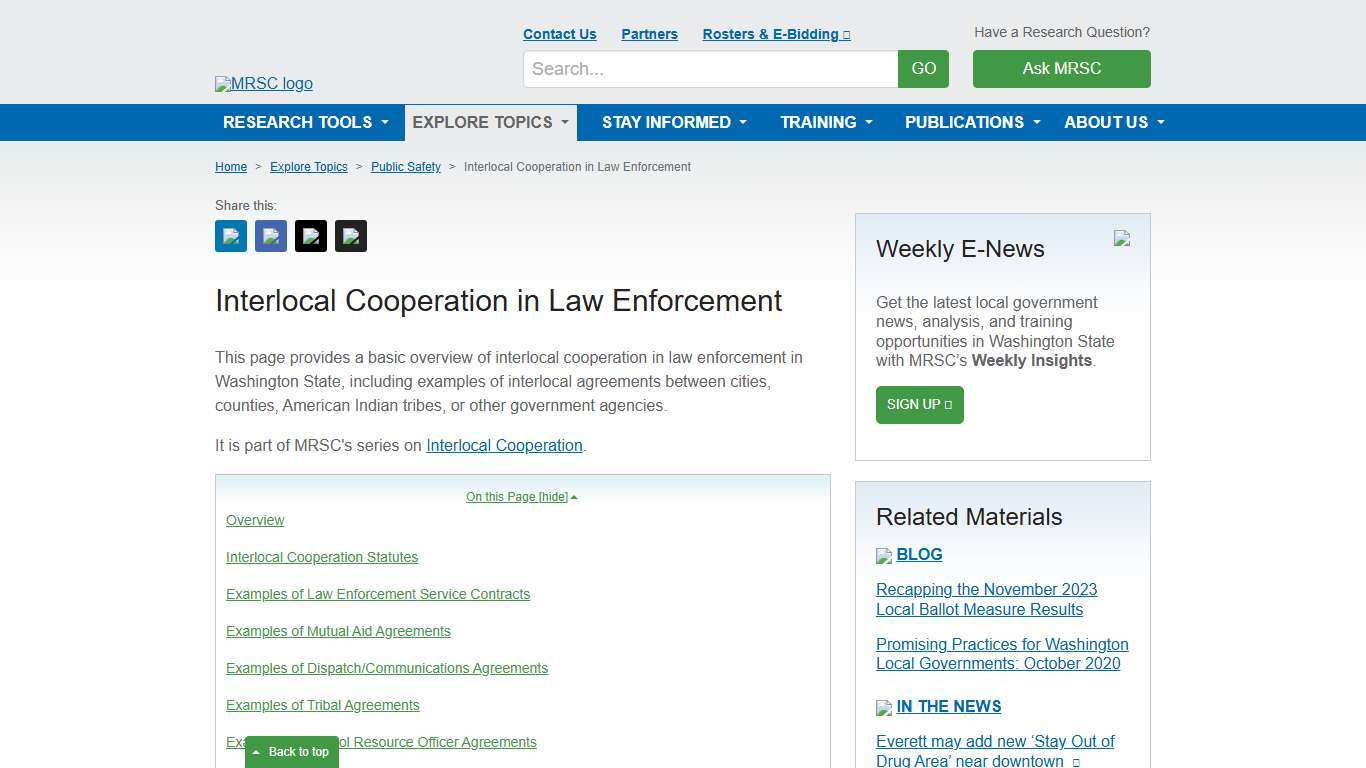Open the RESEARCH TOOLS dropdown

point(305,122)
